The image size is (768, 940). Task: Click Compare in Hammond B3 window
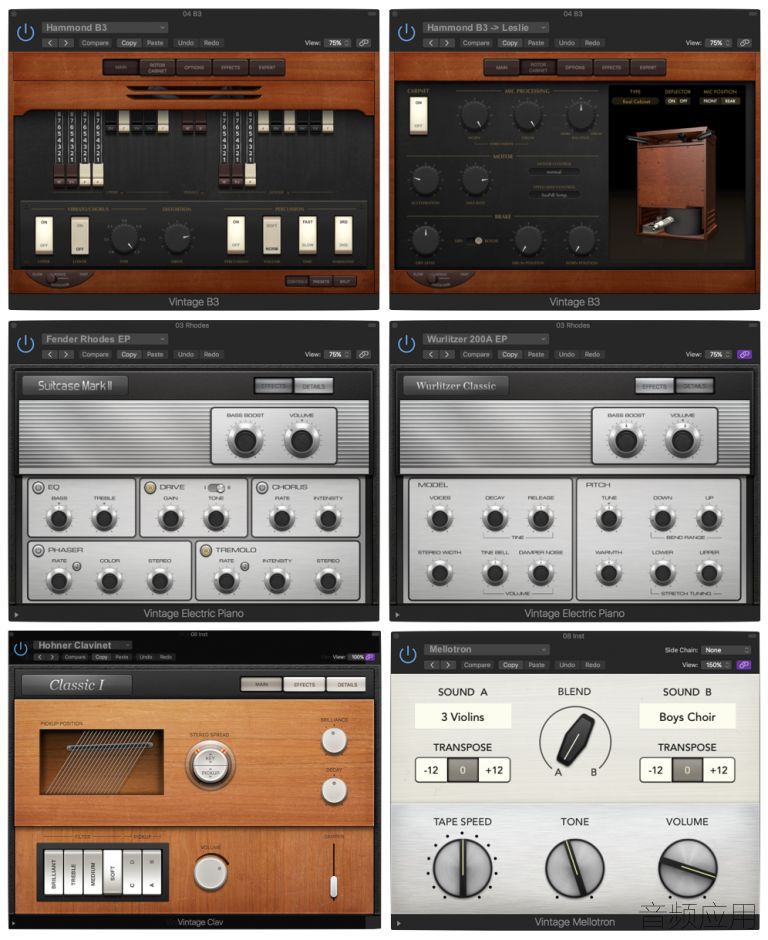[x=95, y=43]
